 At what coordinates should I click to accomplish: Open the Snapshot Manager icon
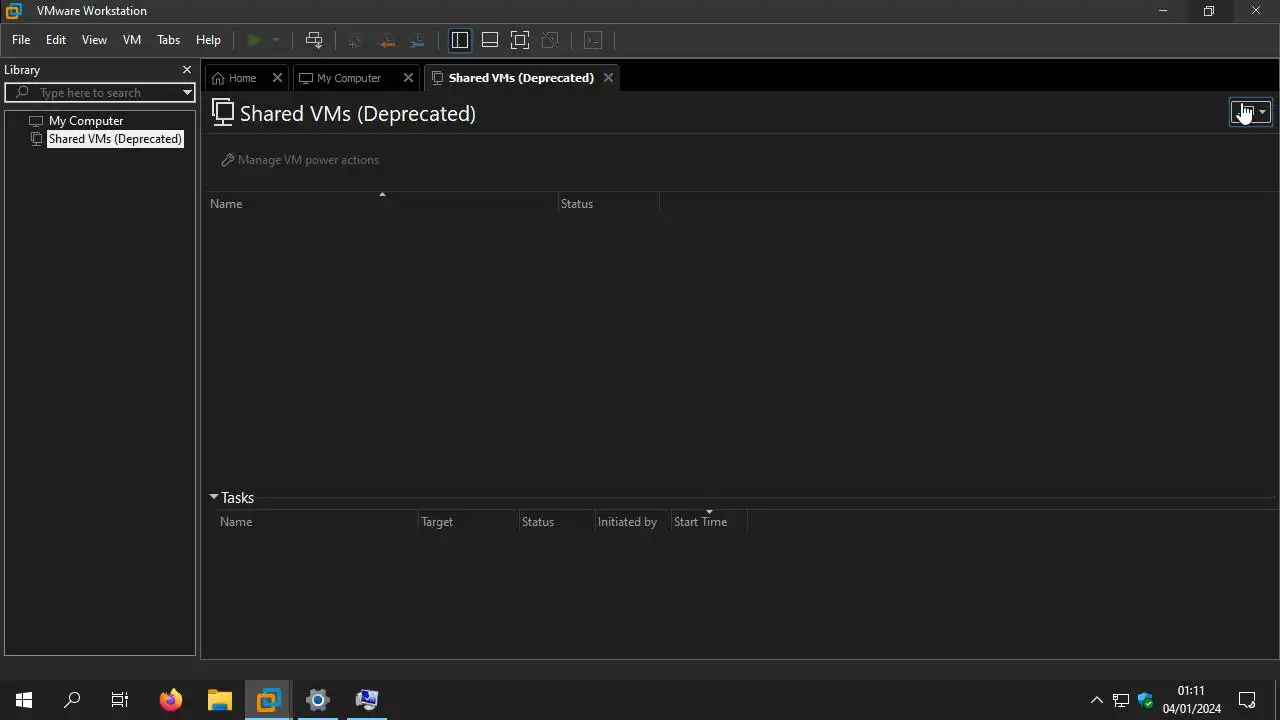pyautogui.click(x=418, y=40)
